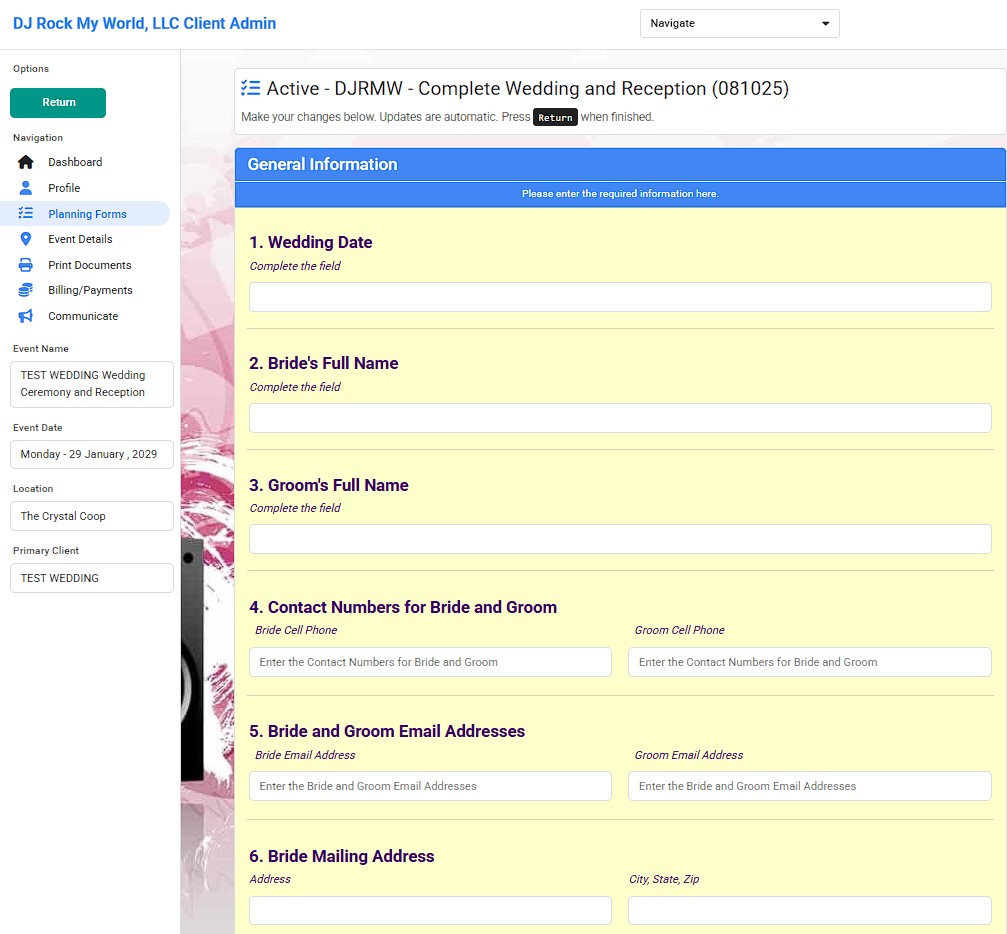Click the Bride Email Address field
Viewport: 1007px width, 934px height.
tap(430, 786)
